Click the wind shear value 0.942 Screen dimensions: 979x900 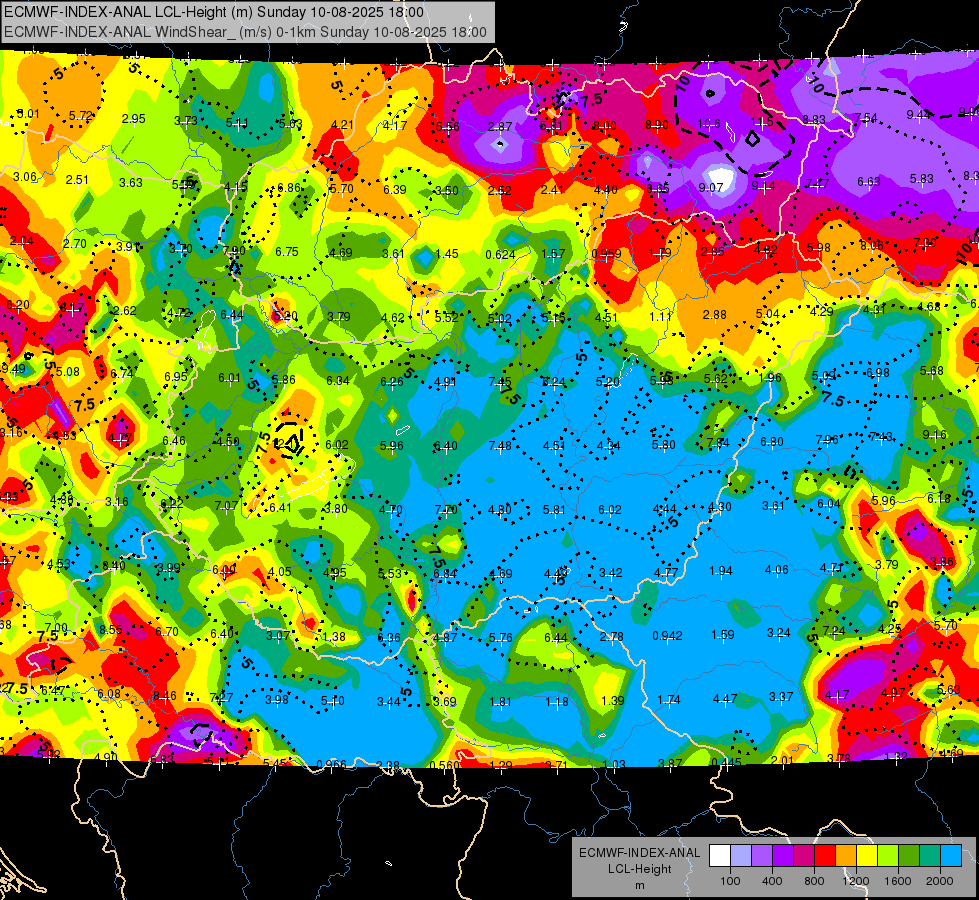667,636
